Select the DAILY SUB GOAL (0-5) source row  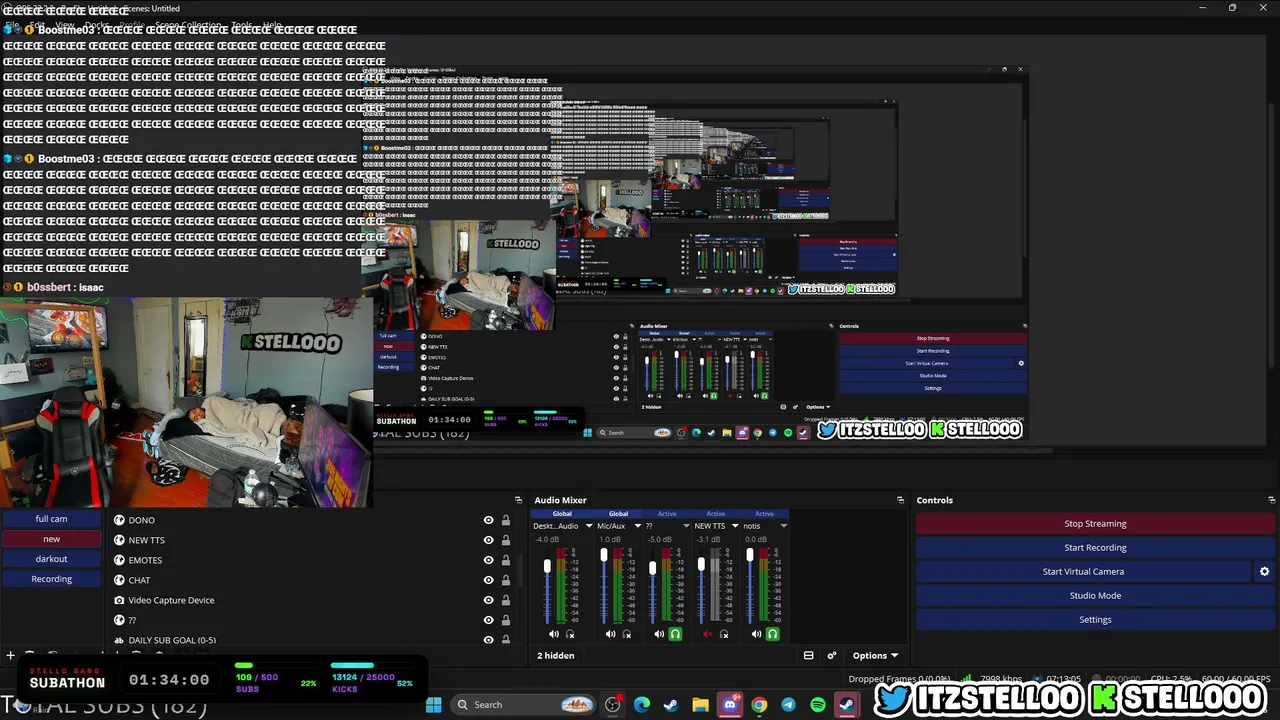tap(310, 640)
